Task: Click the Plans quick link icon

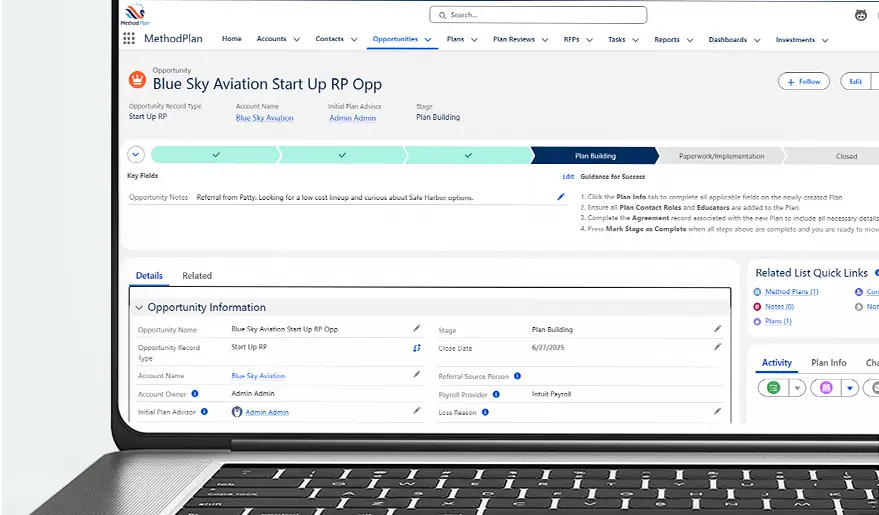Action: pyautogui.click(x=757, y=321)
